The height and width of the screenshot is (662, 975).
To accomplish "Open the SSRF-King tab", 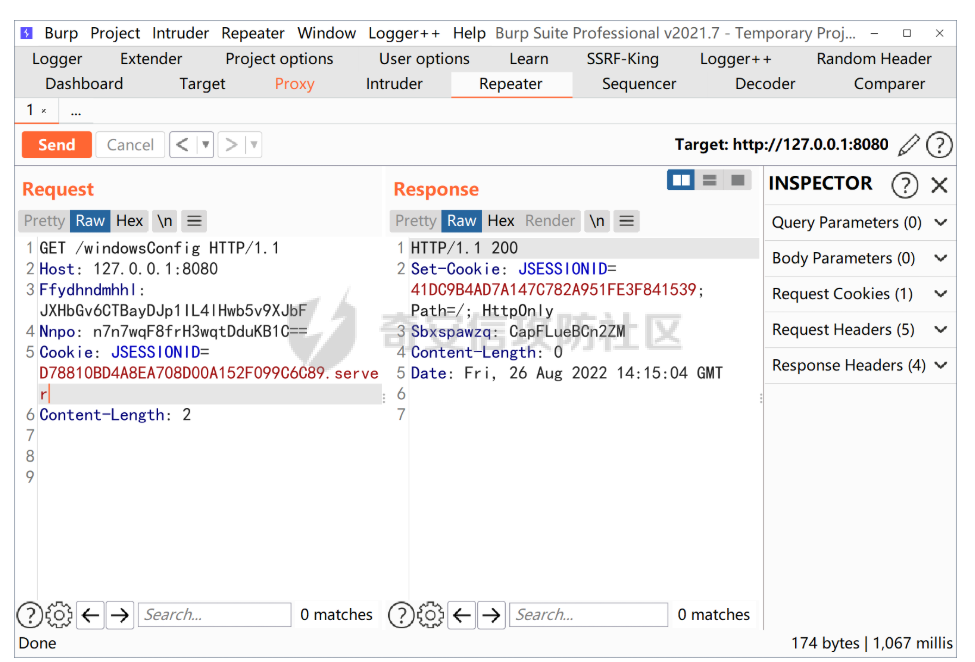I will click(x=622, y=59).
